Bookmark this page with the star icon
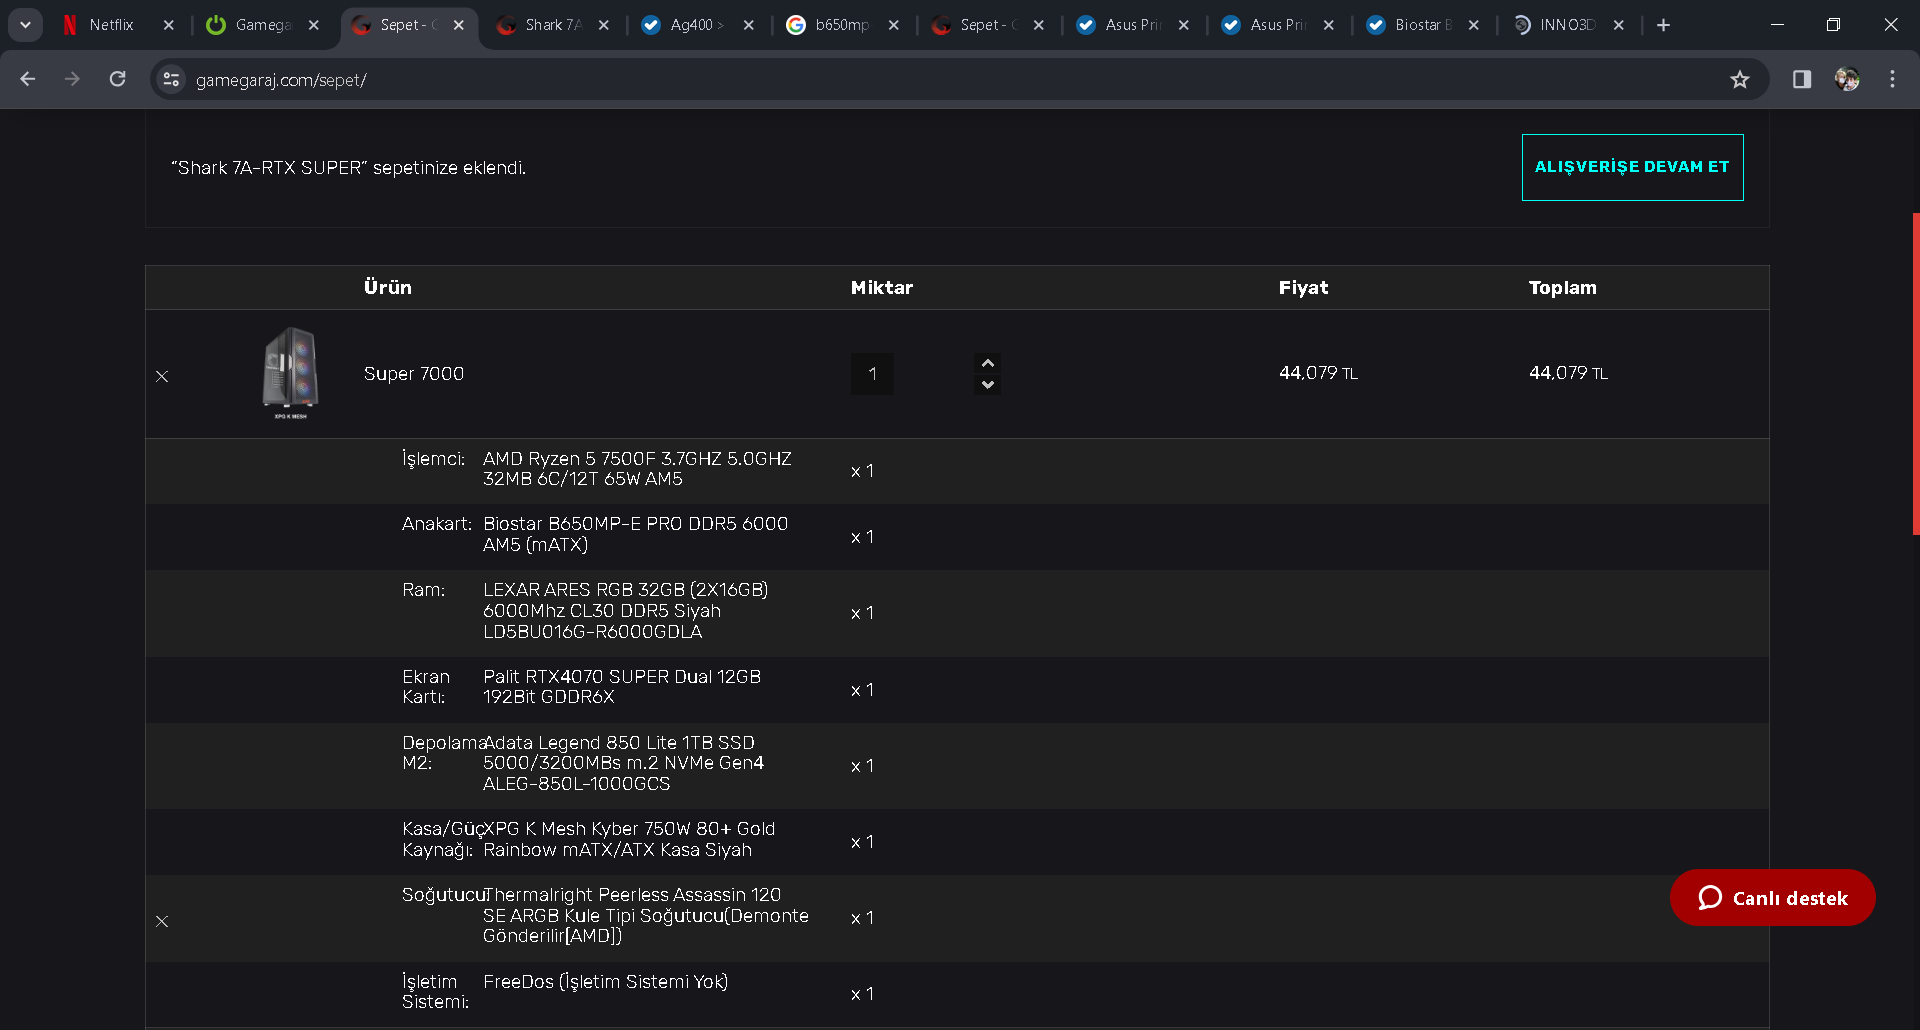This screenshot has height=1030, width=1920. pyautogui.click(x=1740, y=80)
